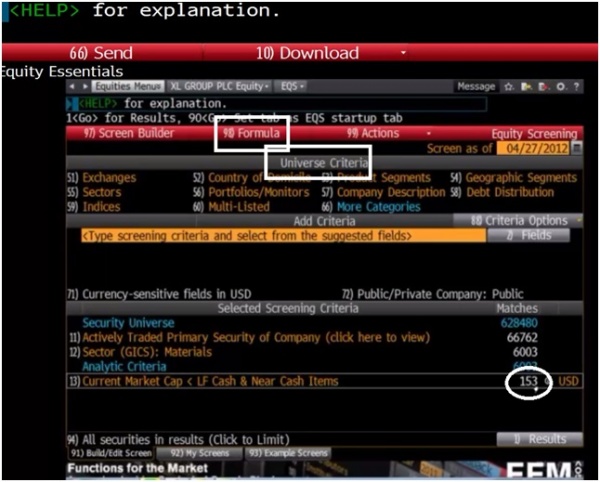Click the Universe Criteria header
Viewport: 600px width, 482px height.
(x=324, y=163)
